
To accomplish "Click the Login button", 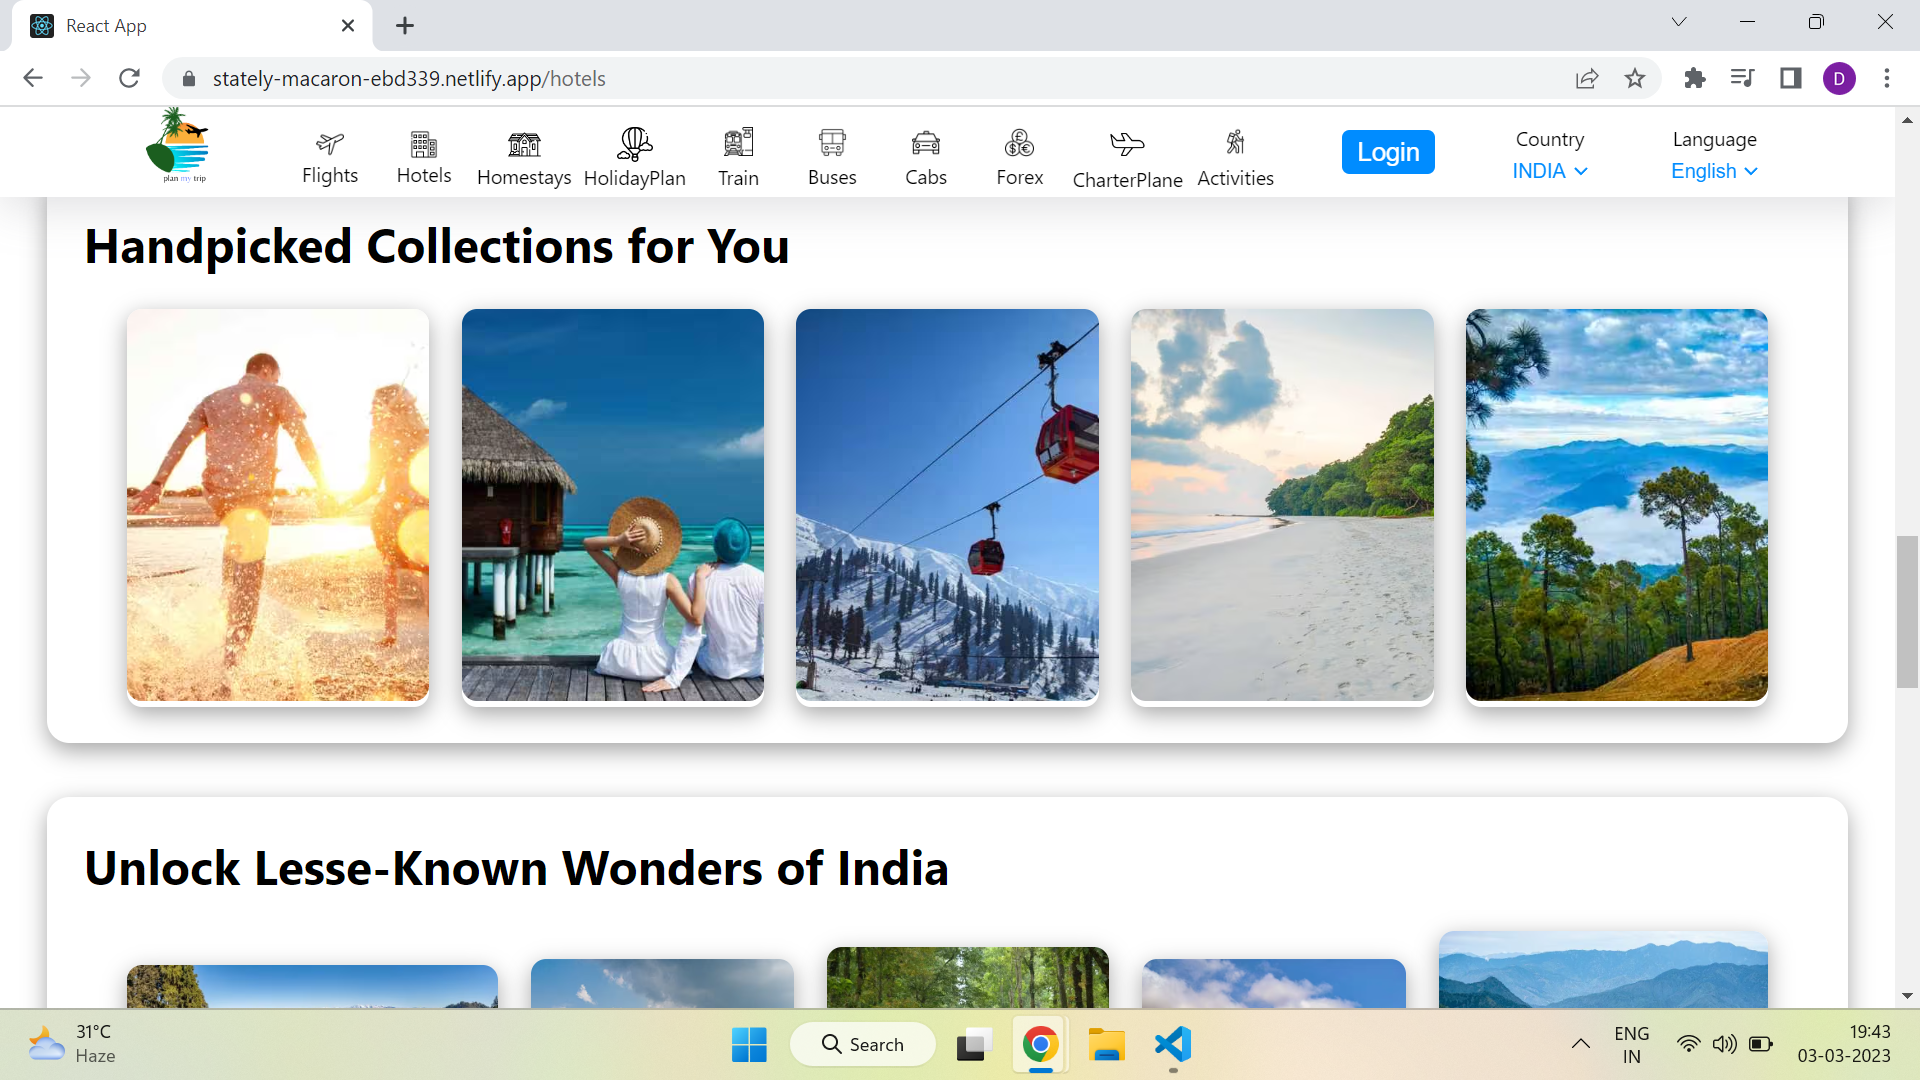I will (1388, 152).
